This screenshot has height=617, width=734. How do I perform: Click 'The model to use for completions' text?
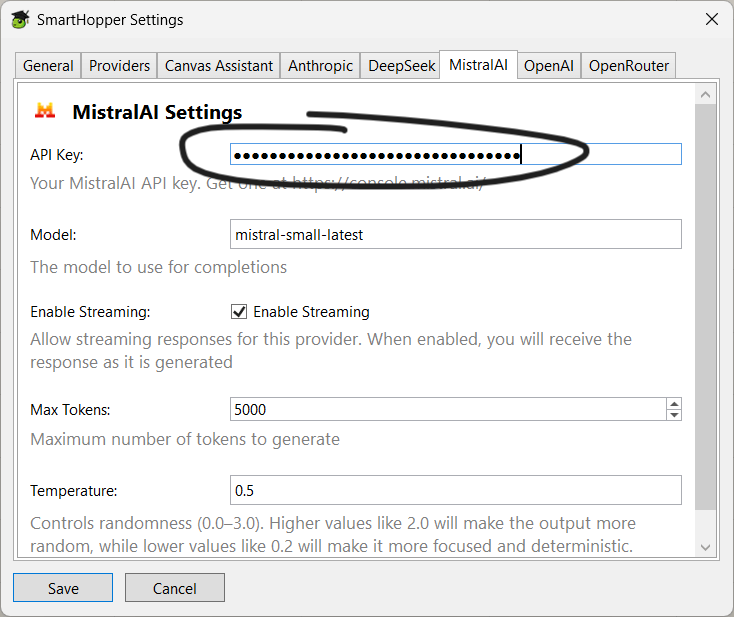[x=158, y=267]
